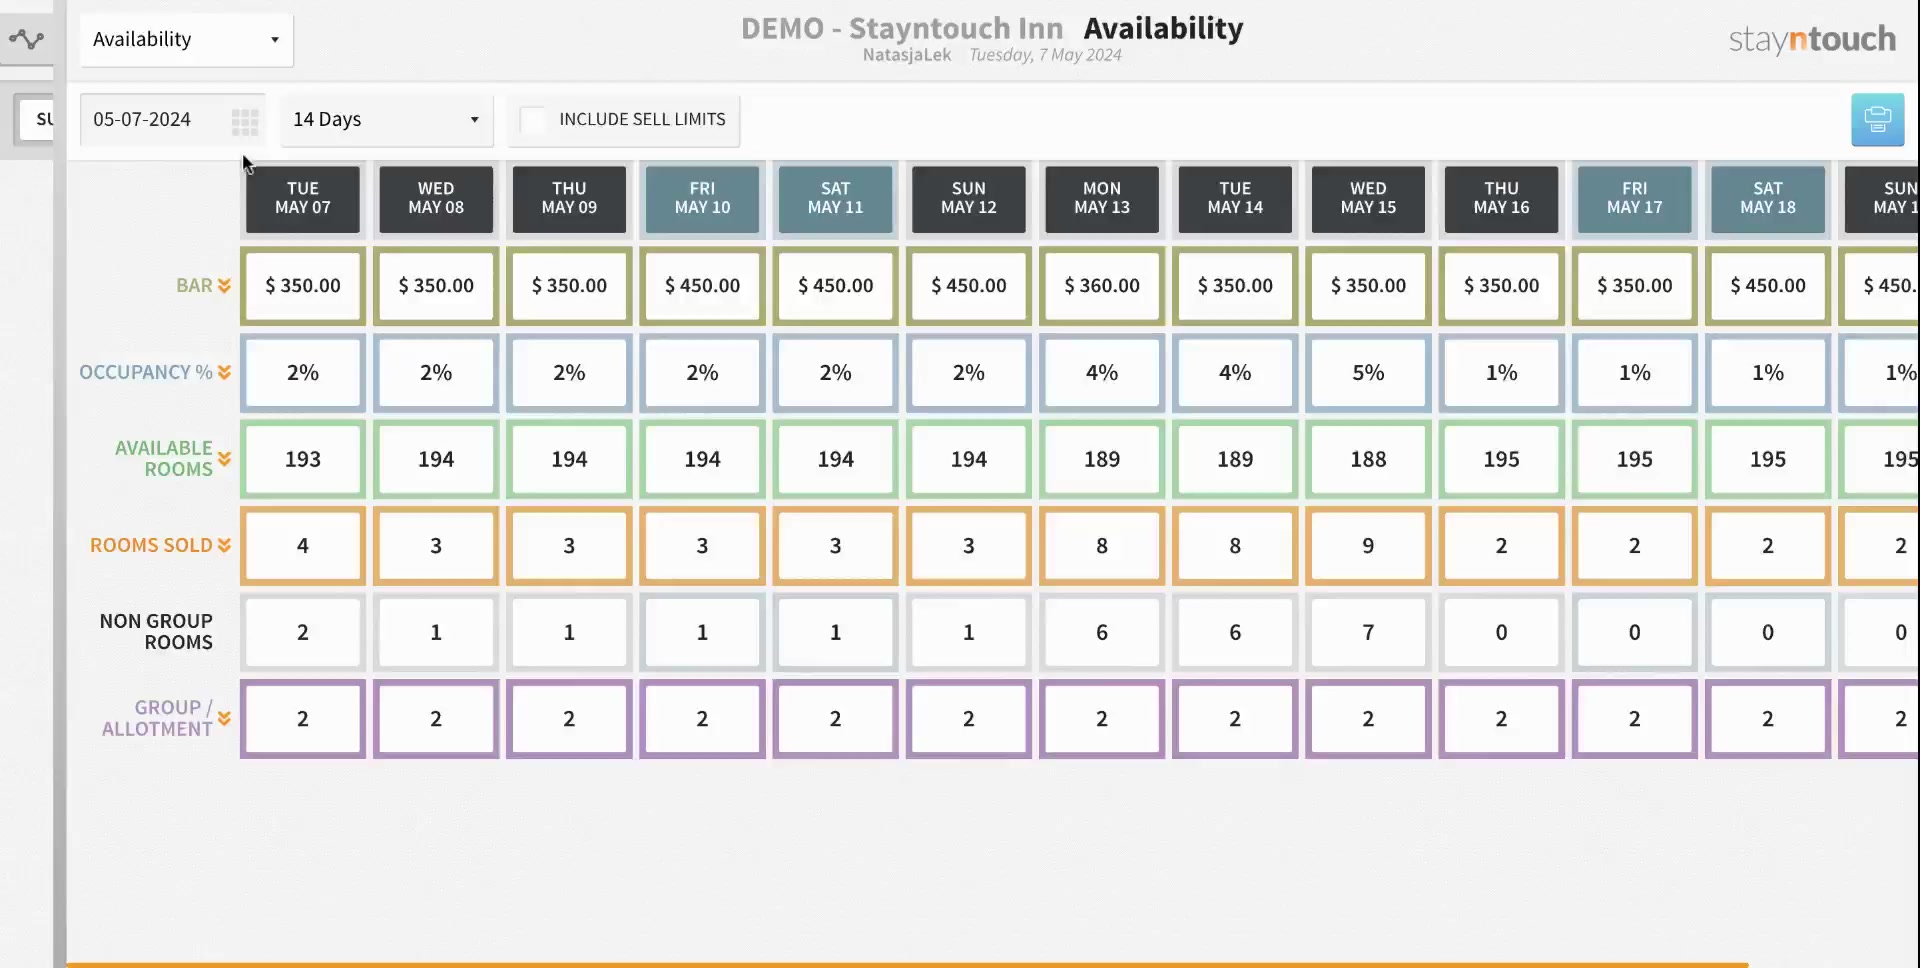Click the 5% occupancy cell

point(1368,372)
